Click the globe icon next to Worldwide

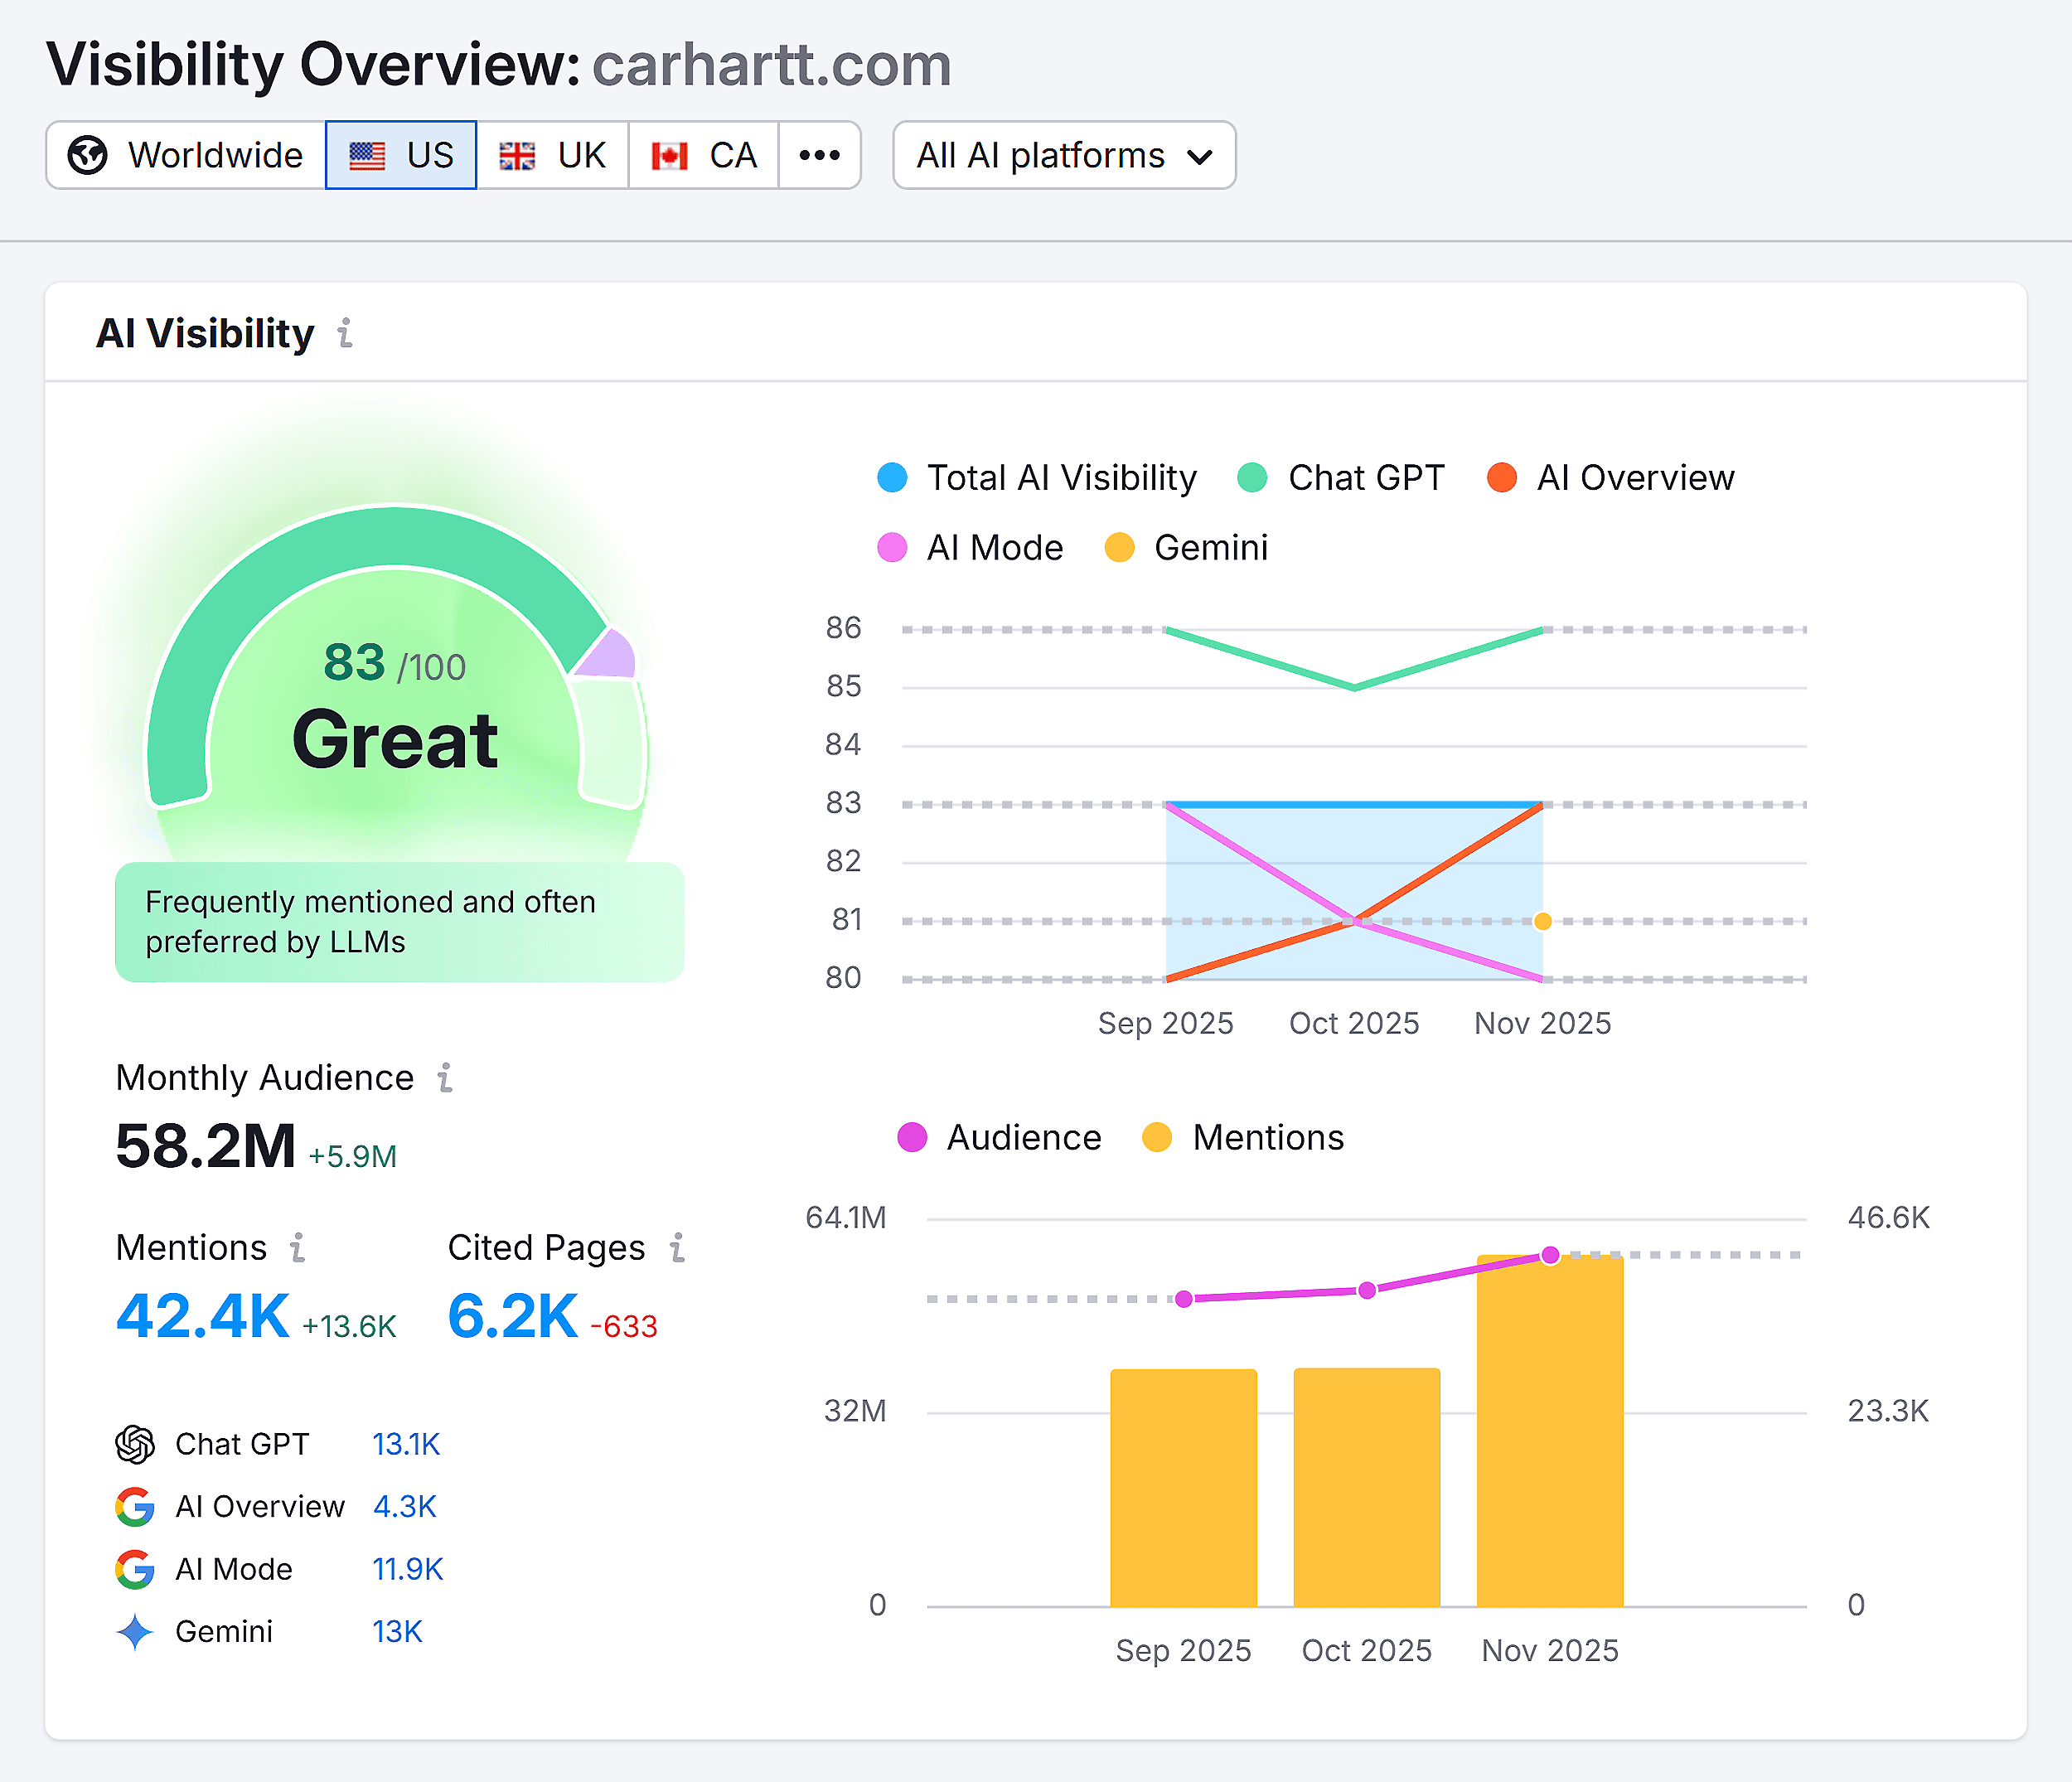coord(89,155)
